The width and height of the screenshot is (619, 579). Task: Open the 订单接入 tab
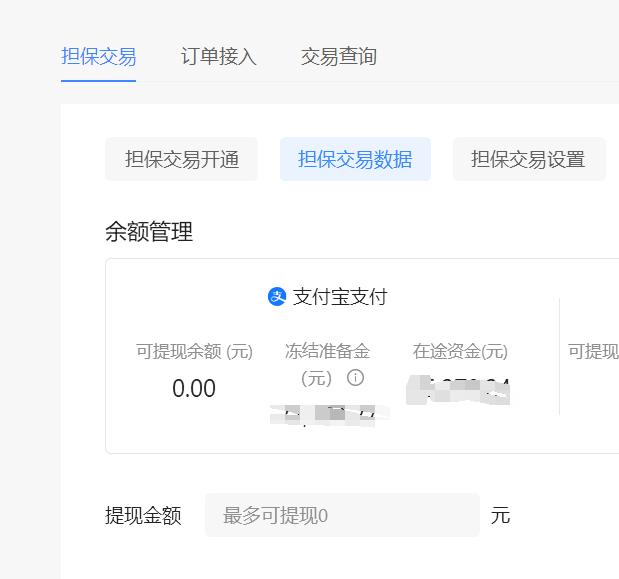coord(218,56)
